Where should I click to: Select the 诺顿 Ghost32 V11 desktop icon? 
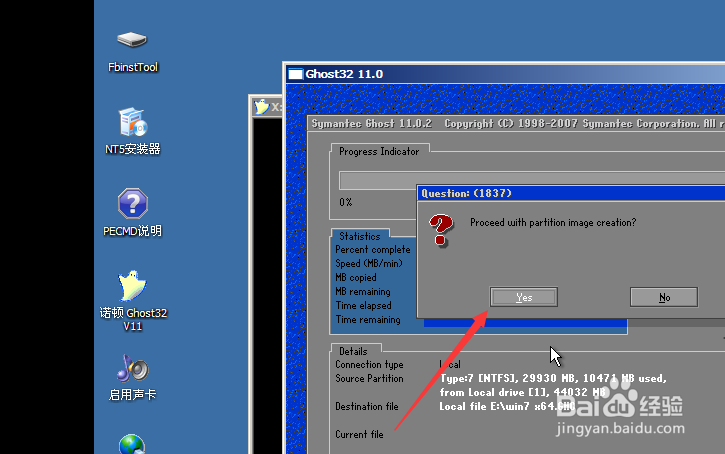point(133,301)
